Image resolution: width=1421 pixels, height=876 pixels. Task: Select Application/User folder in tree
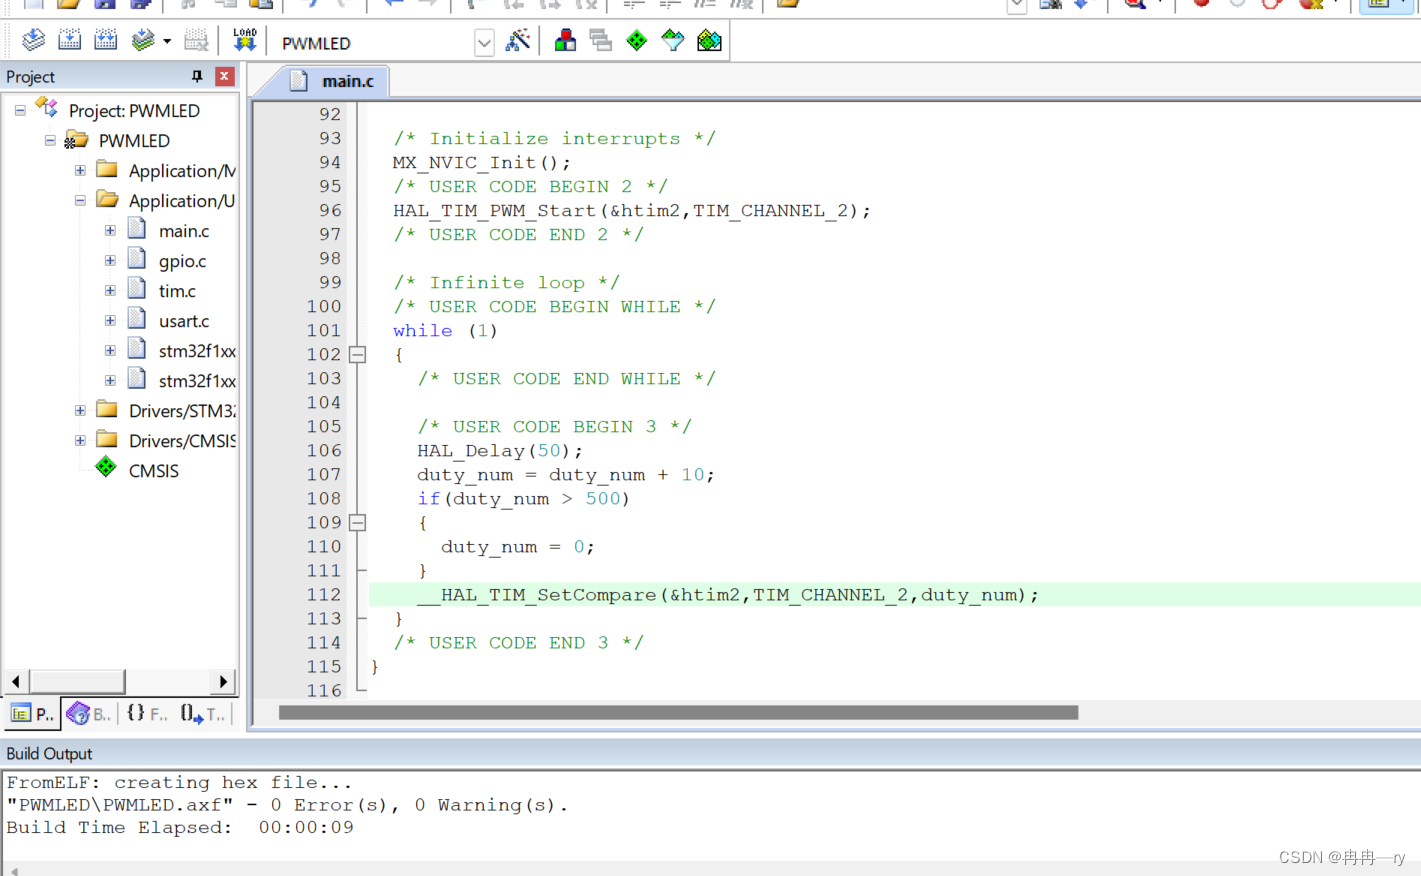tap(182, 201)
